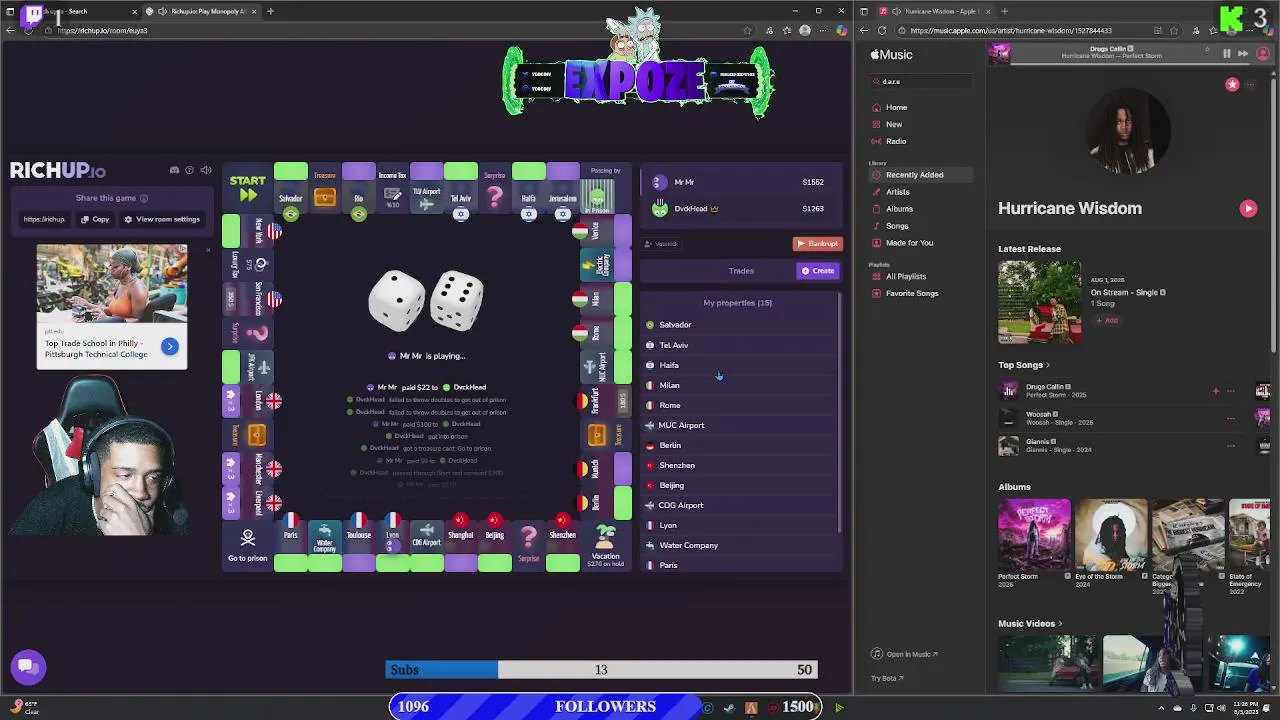Image resolution: width=1280 pixels, height=720 pixels.
Task: Open the Favorite Songs playlist
Action: [912, 293]
